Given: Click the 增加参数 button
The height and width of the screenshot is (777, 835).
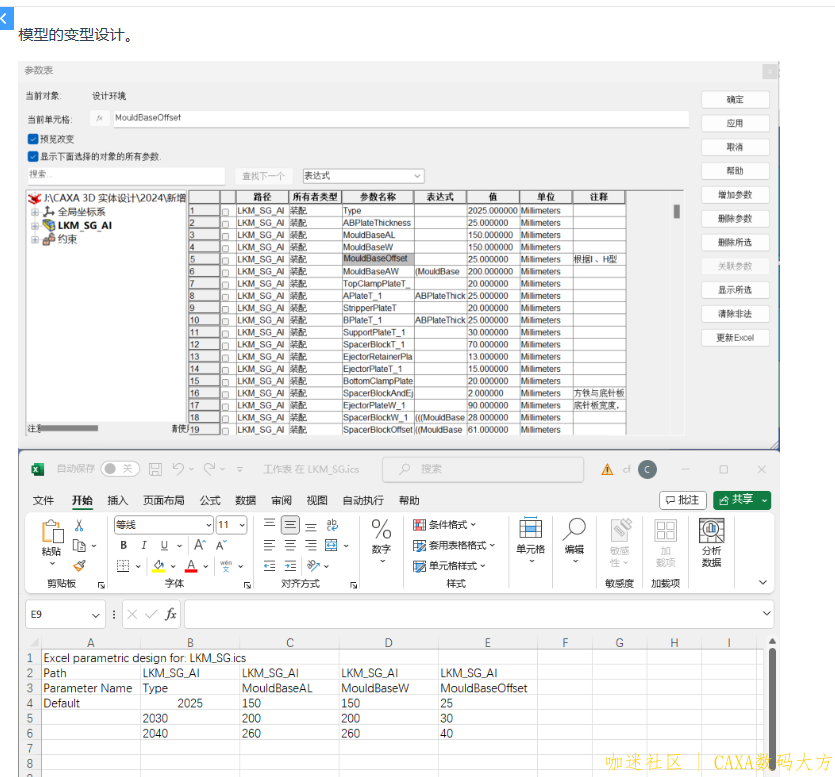Looking at the screenshot, I should pyautogui.click(x=735, y=195).
